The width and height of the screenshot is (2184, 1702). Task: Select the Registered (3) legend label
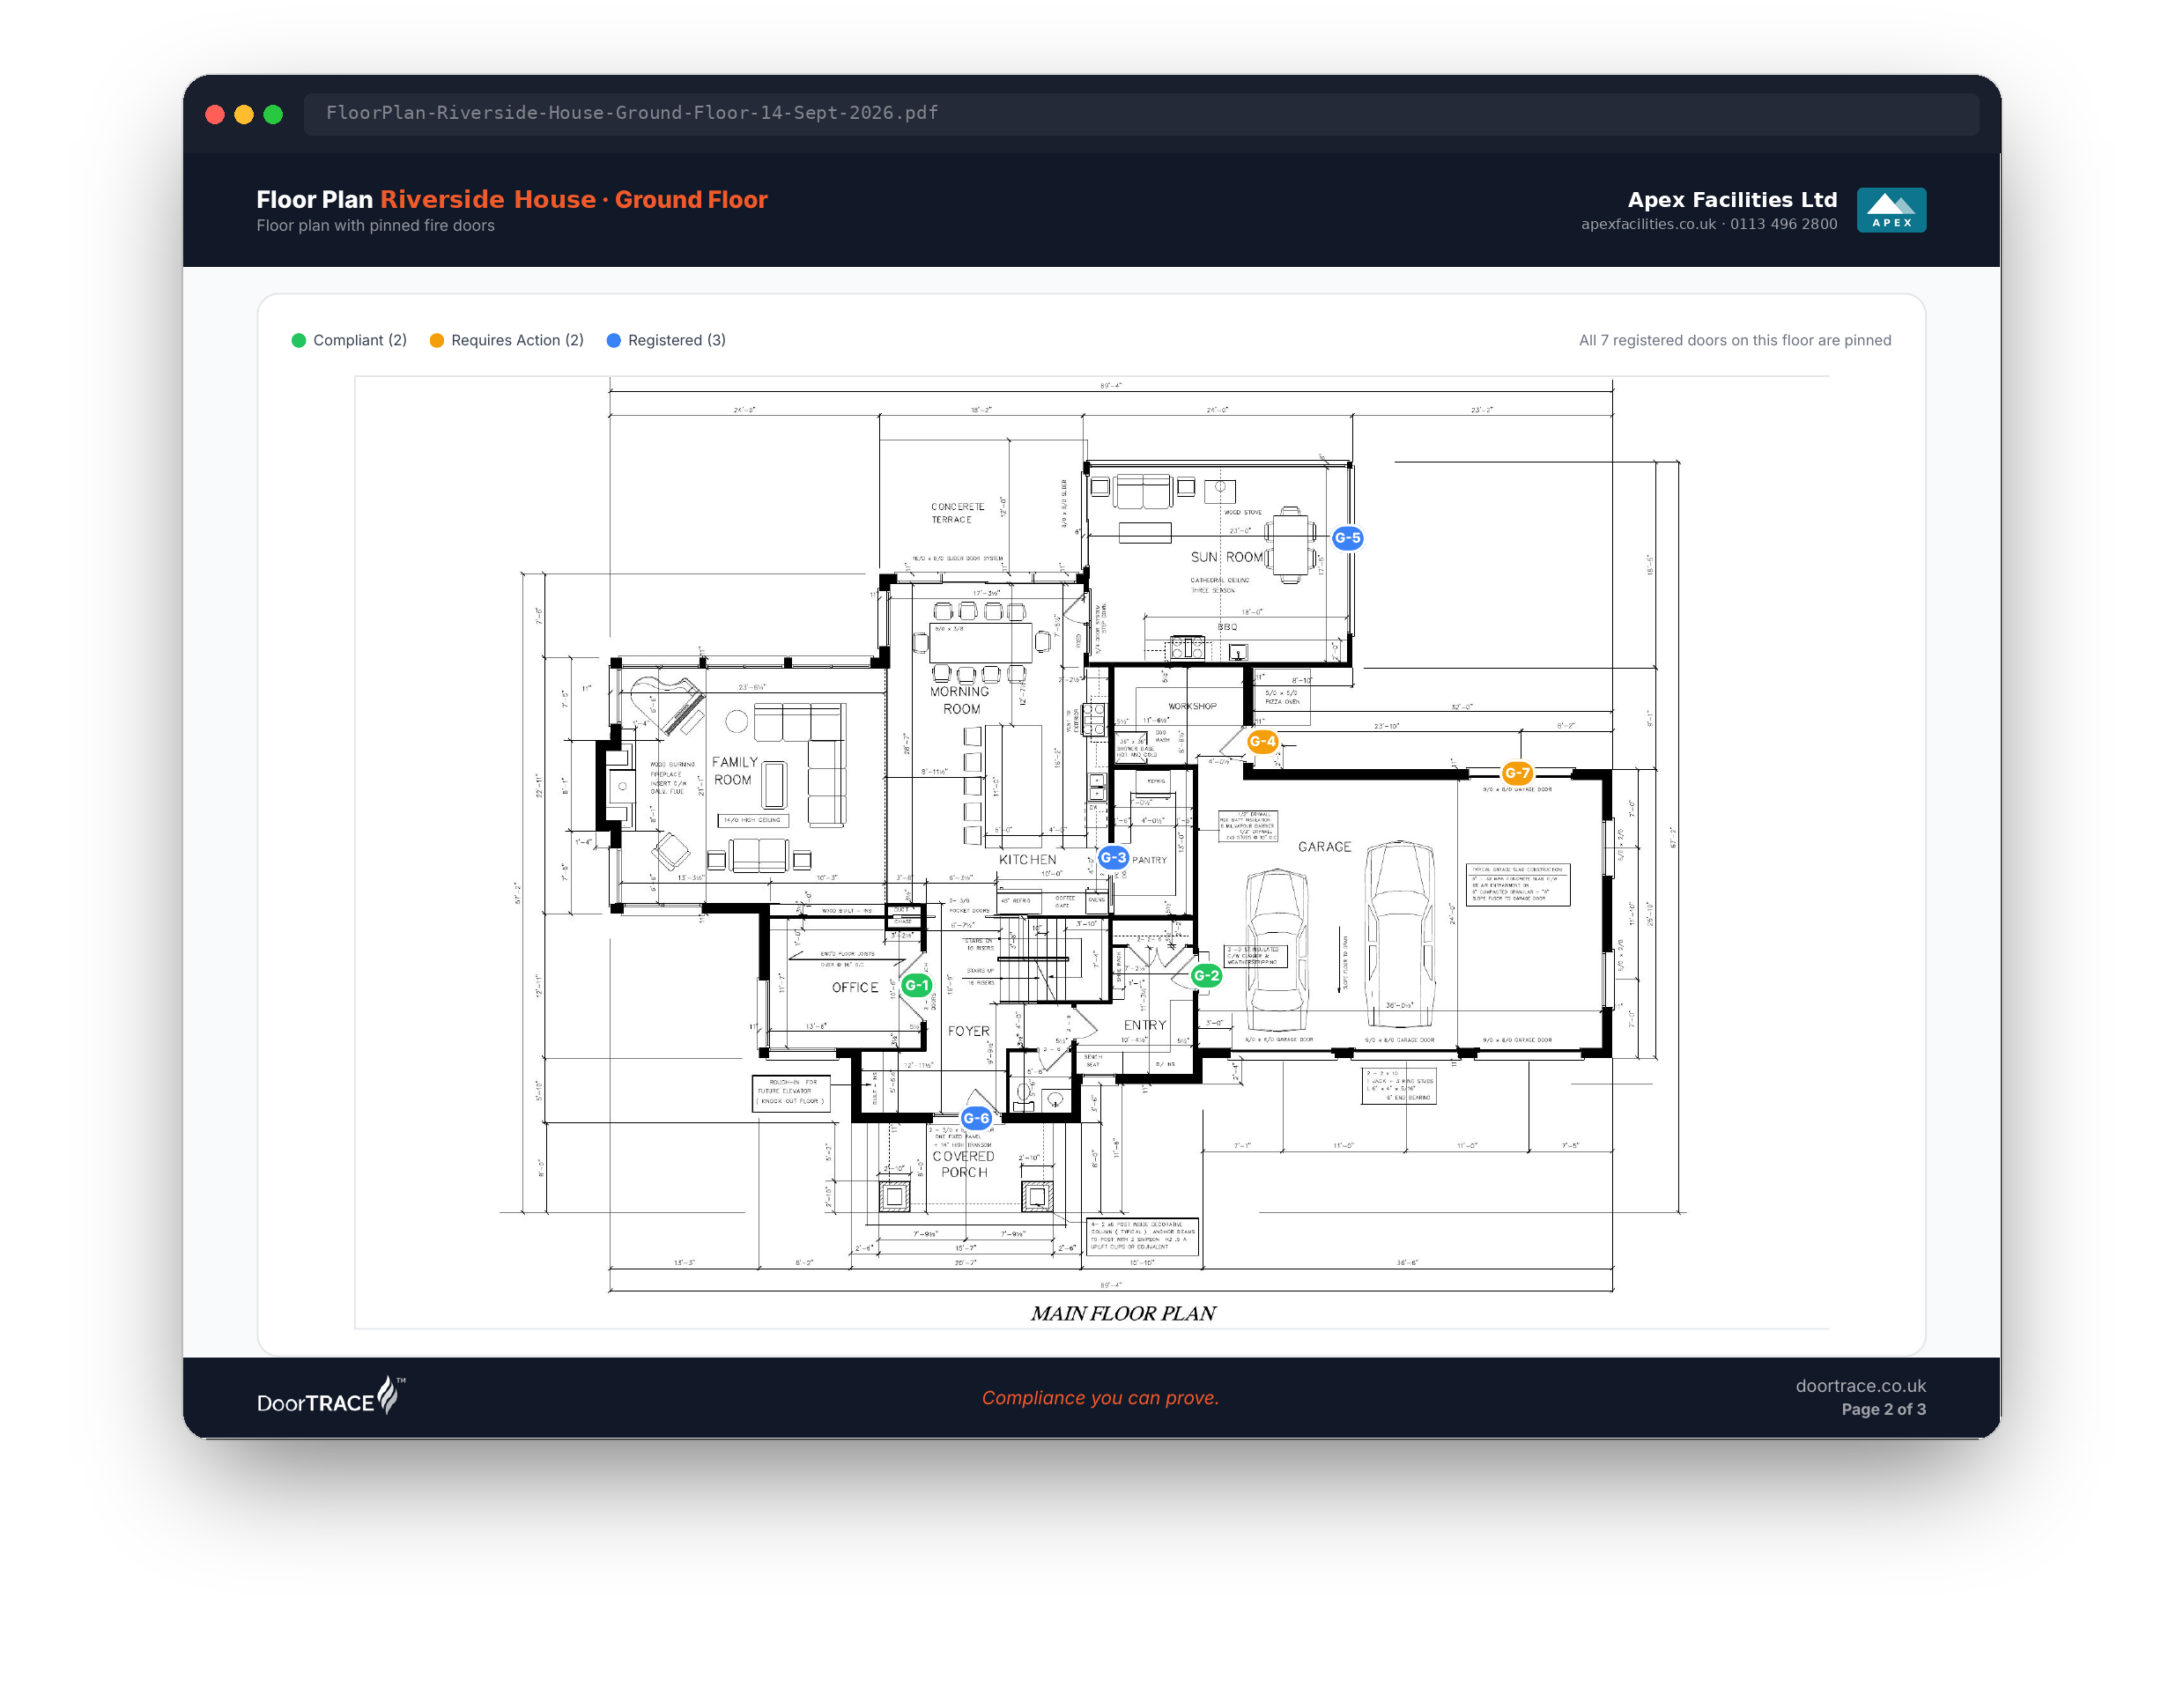pyautogui.click(x=677, y=340)
